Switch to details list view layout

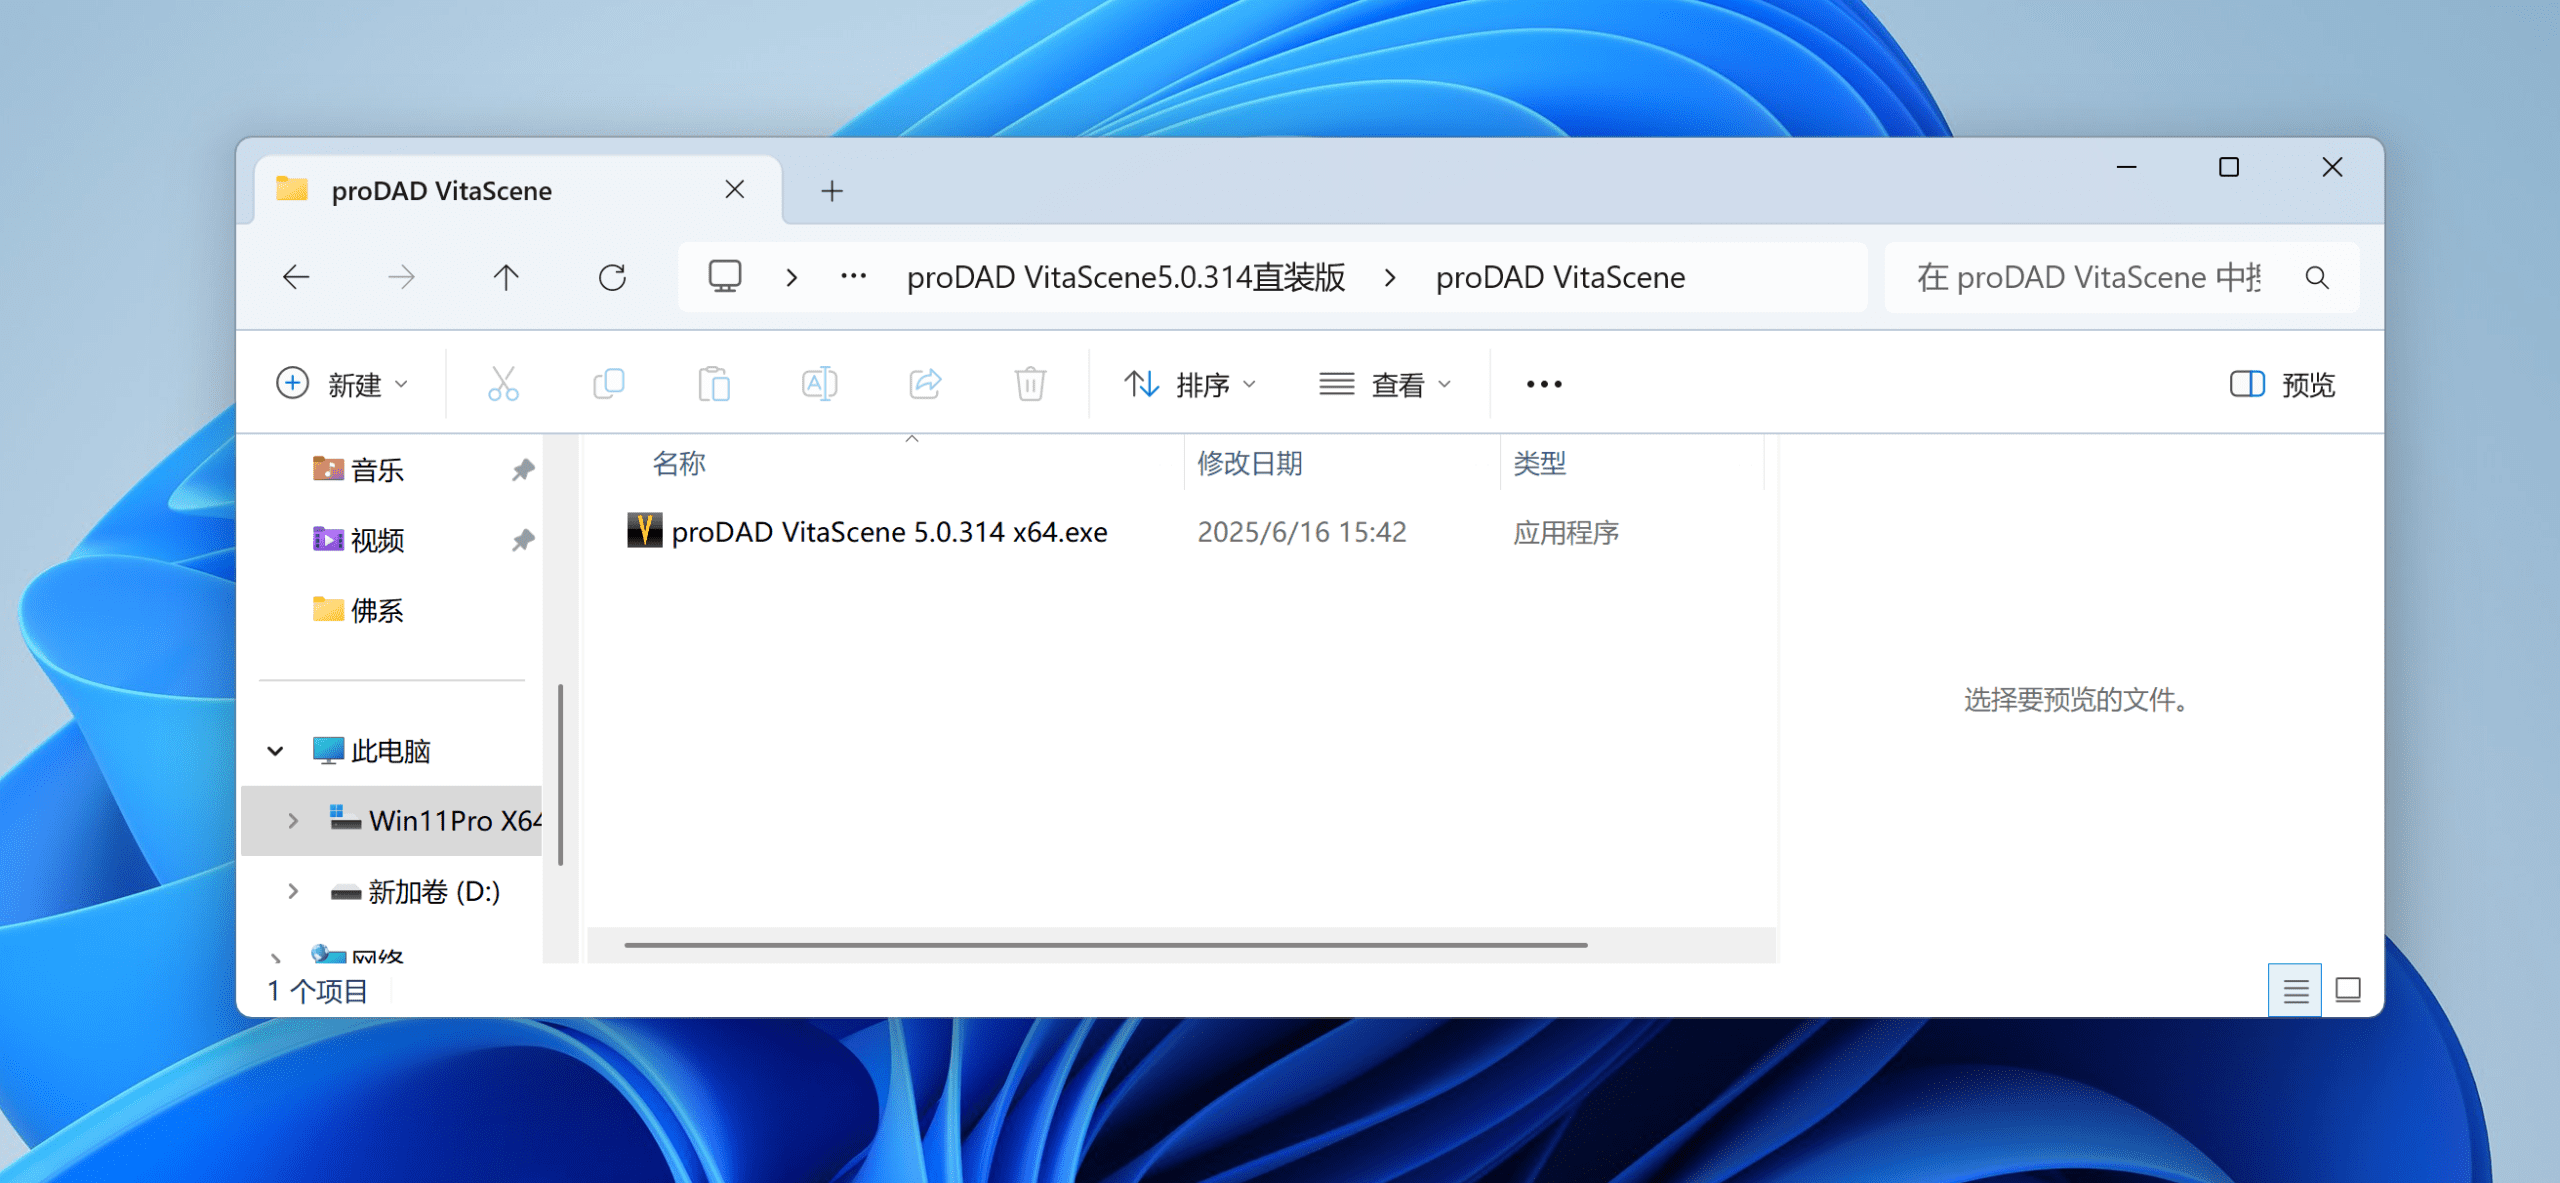(2295, 990)
